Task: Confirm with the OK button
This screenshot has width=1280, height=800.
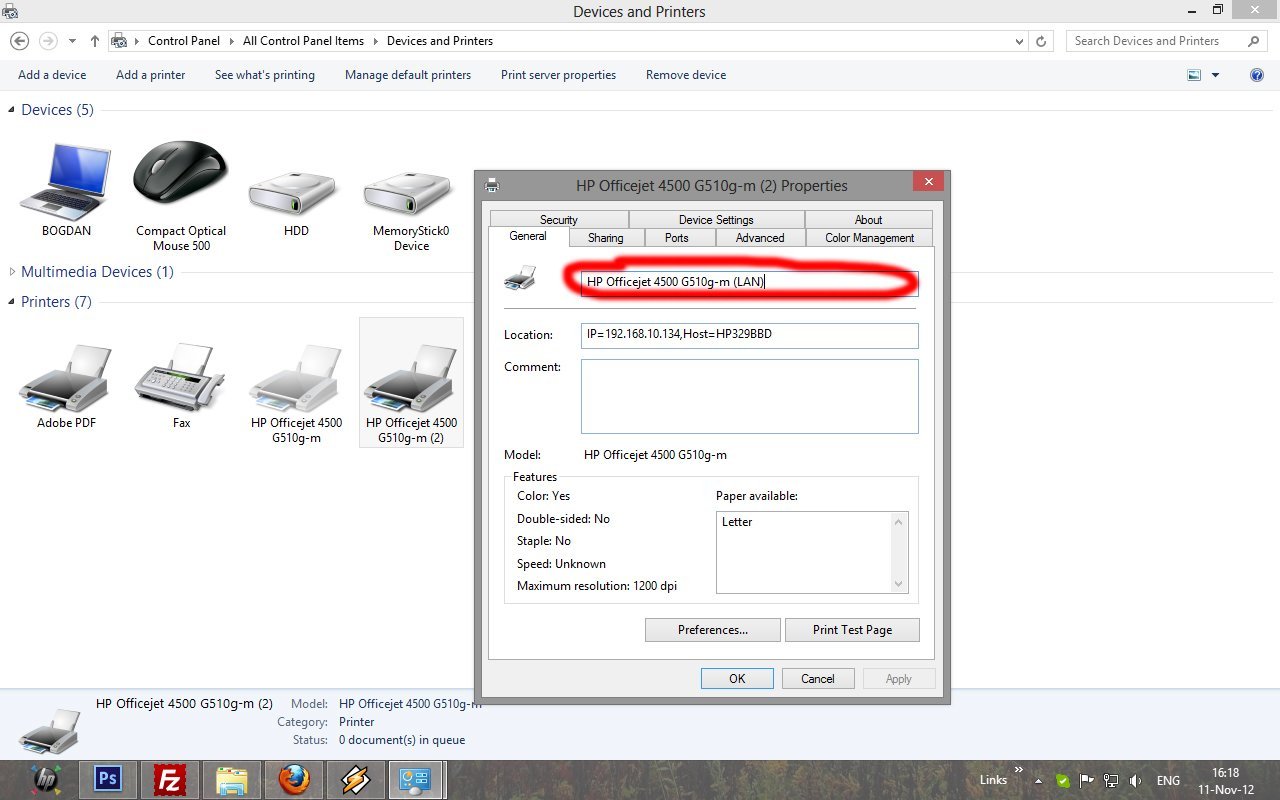Action: pyautogui.click(x=737, y=679)
